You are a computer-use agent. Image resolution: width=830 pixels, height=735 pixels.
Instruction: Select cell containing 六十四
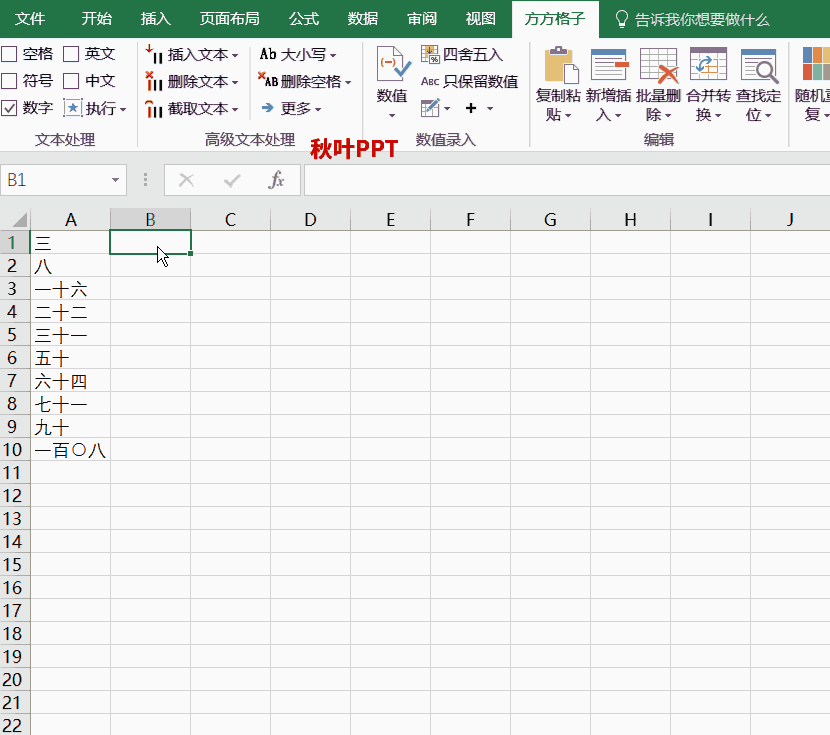[x=70, y=381]
